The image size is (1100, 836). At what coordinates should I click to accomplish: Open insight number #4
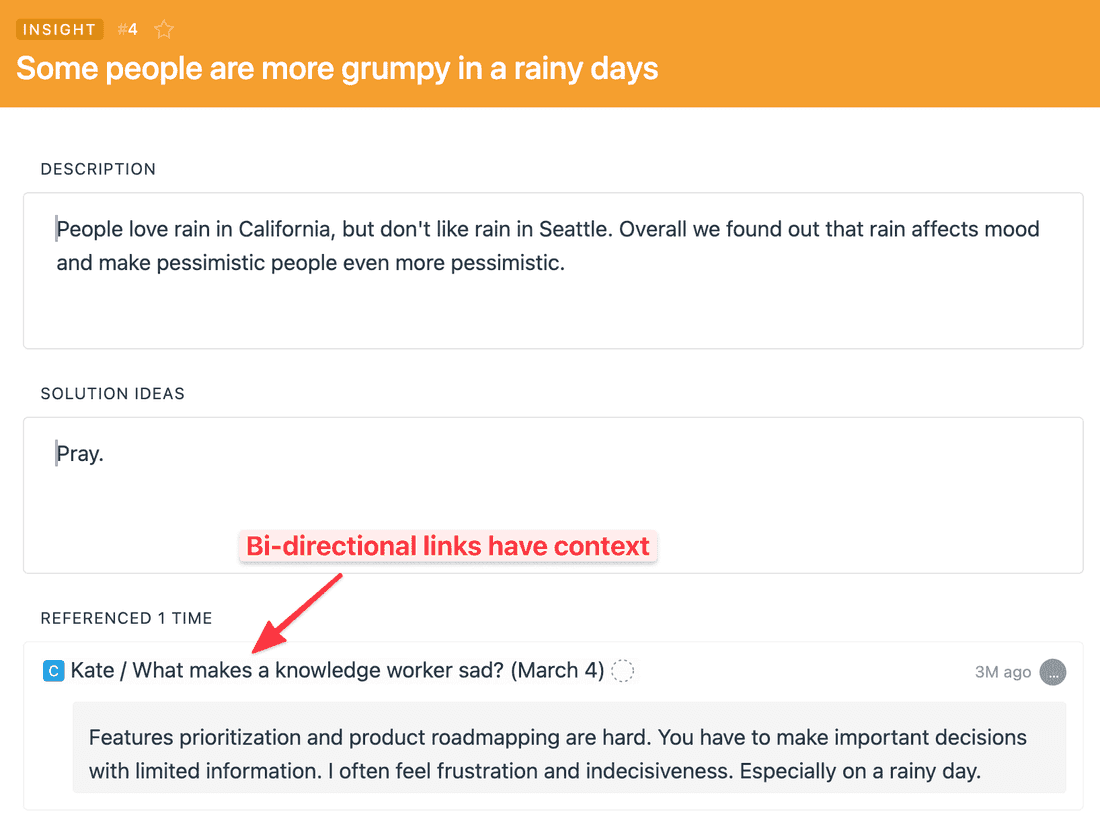[126, 29]
